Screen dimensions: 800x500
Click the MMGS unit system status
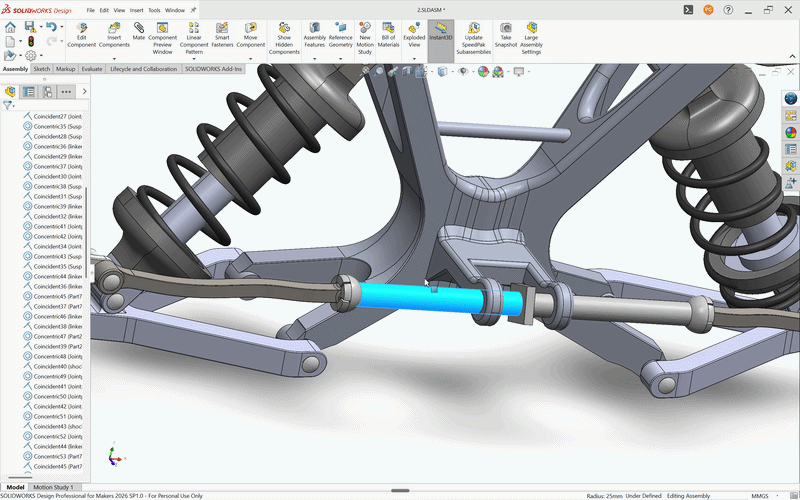760,496
